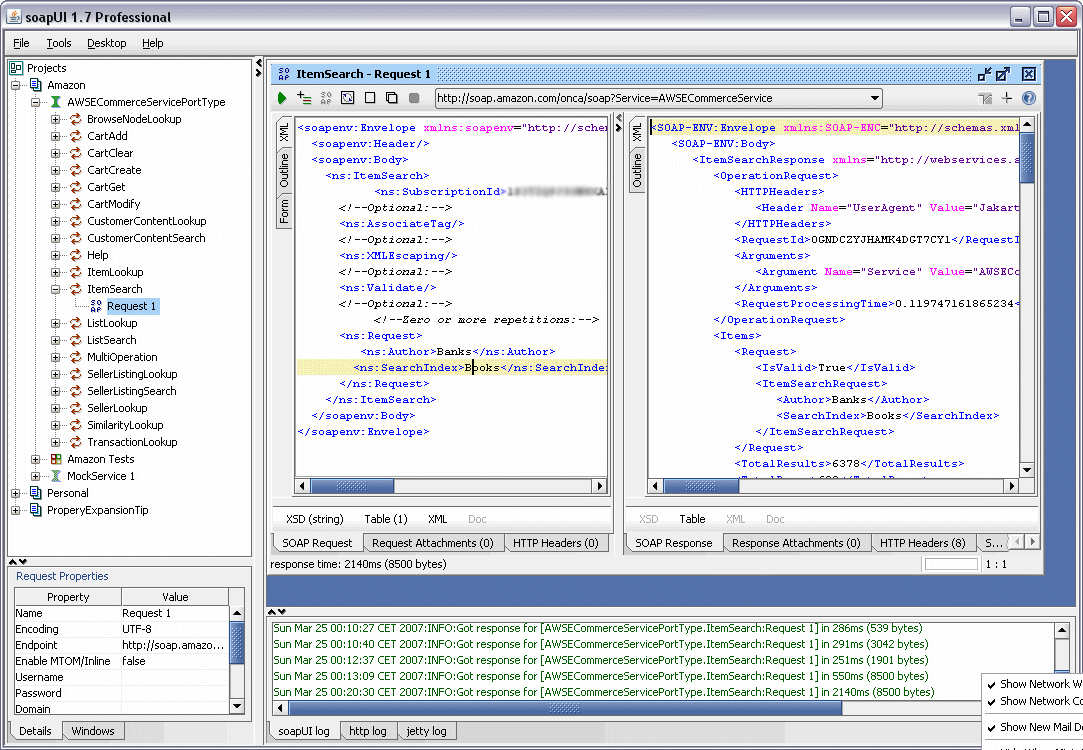Toggle the Show New Mail checkmark item
Screen dimensions: 1083x750
point(1040,727)
